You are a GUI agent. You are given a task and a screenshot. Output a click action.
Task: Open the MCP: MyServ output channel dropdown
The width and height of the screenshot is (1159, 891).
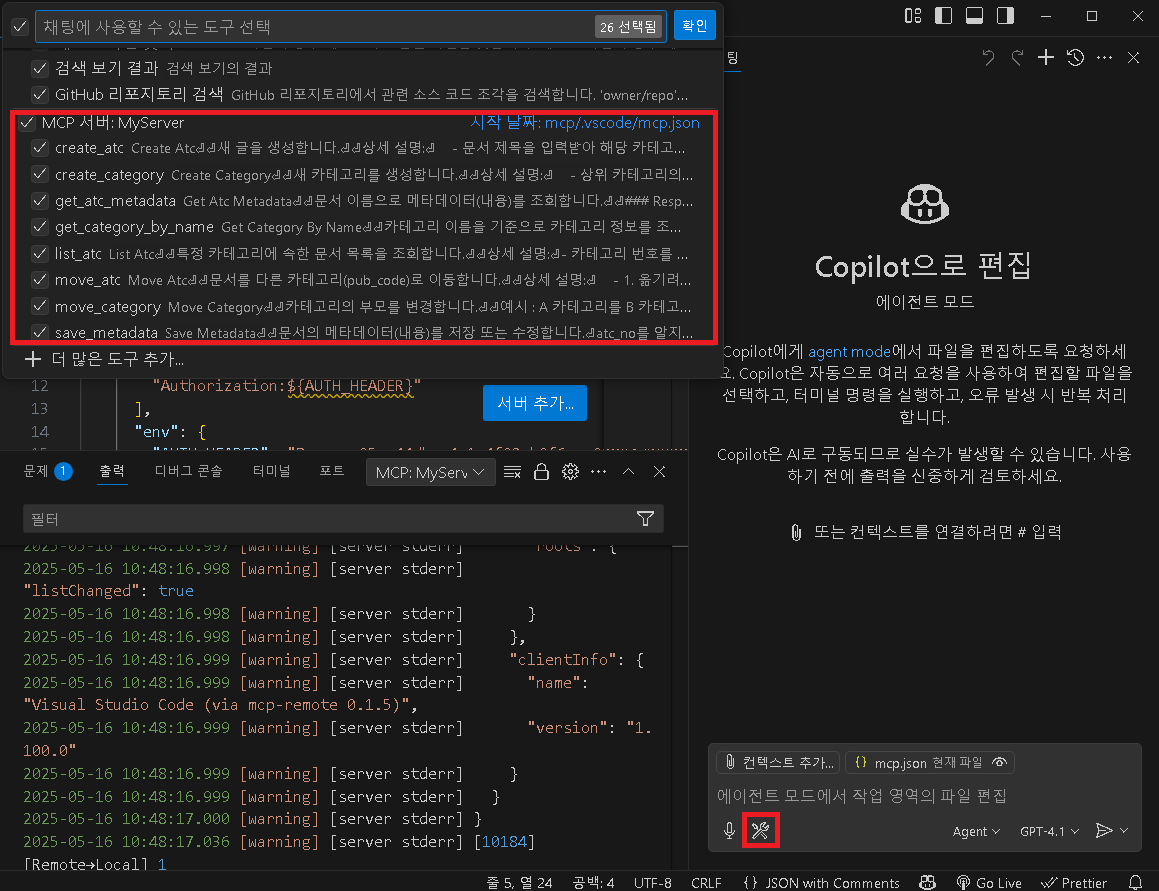tap(429, 472)
